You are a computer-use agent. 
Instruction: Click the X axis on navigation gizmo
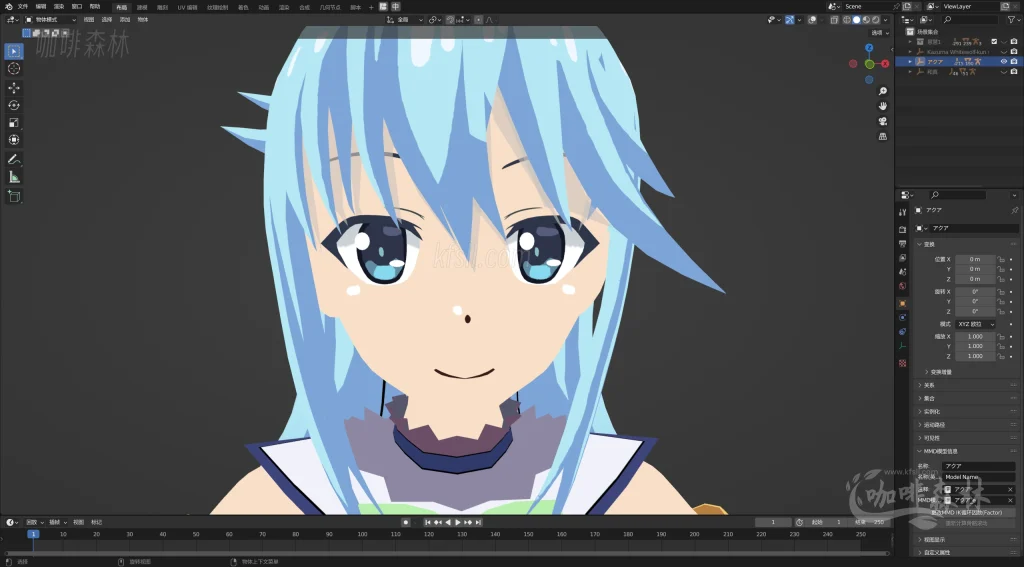coord(885,63)
